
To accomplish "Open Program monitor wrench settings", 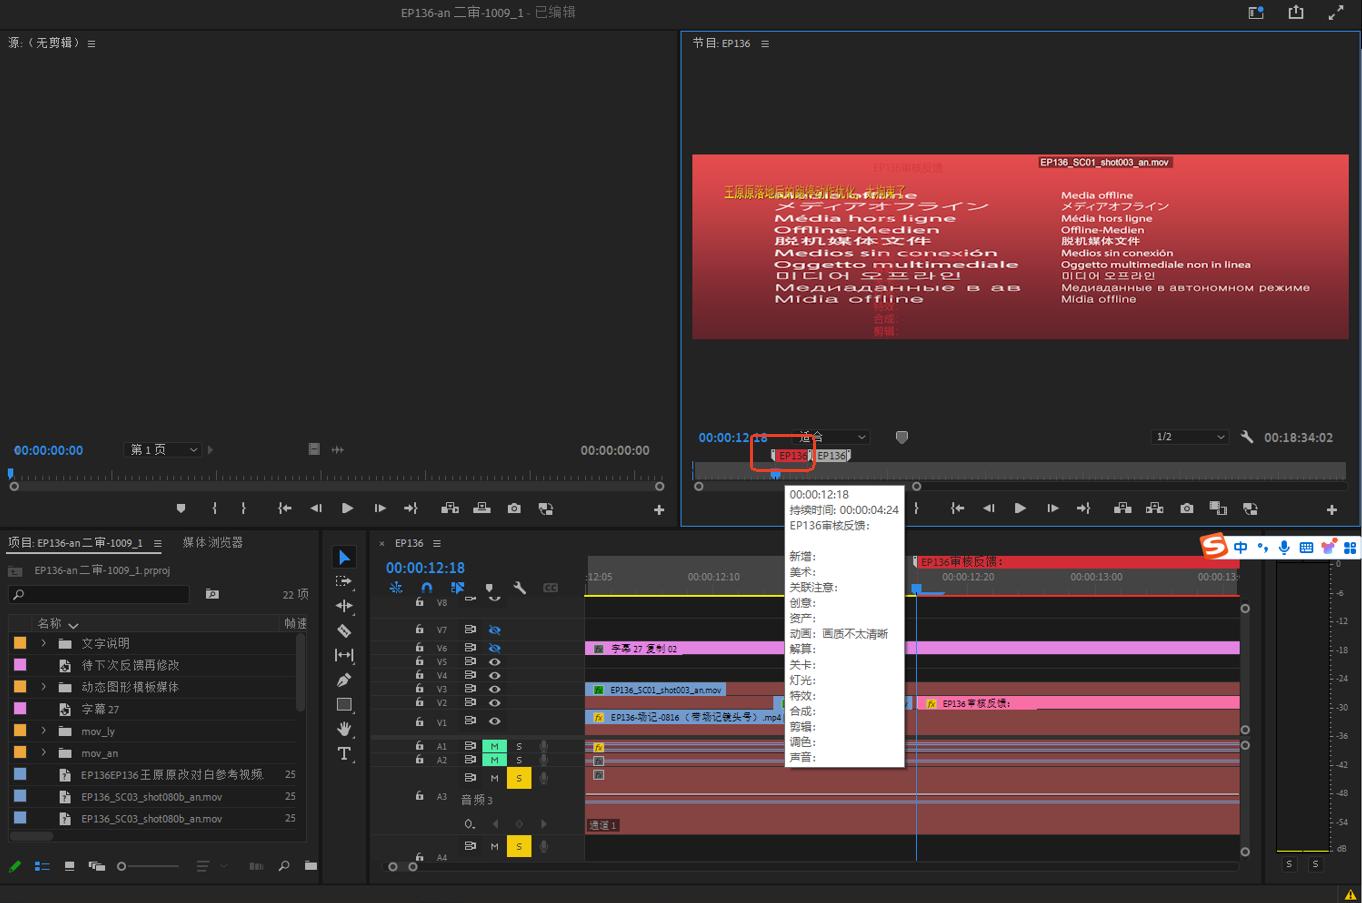I will [x=1247, y=437].
